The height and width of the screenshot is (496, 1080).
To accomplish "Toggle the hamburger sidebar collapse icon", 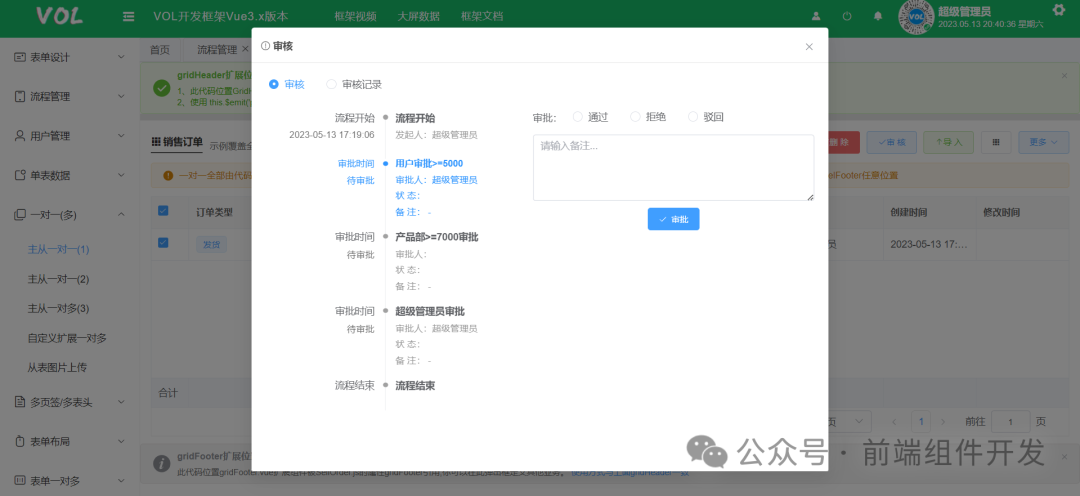I will [129, 17].
